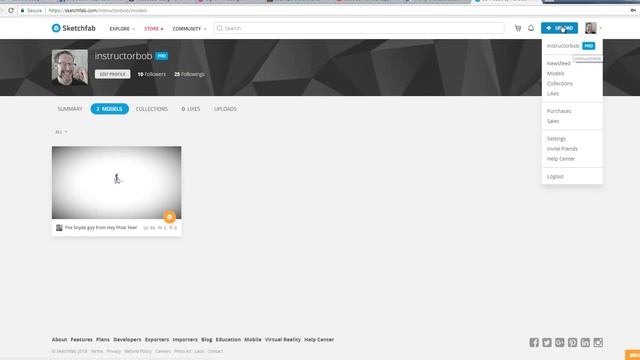Viewport: 640px width, 360px height.
Task: Click the Features footer link
Action: pos(82,340)
